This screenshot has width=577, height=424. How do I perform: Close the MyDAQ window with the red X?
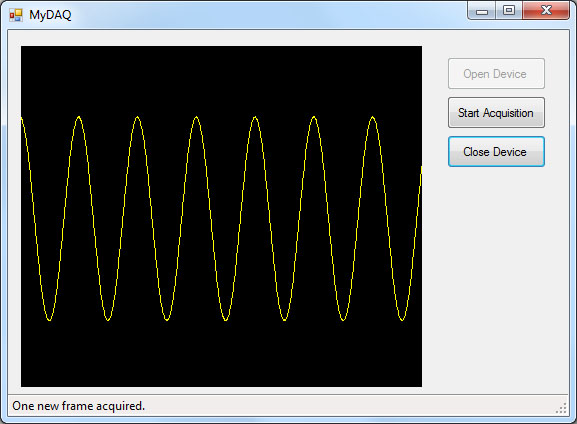tap(546, 10)
